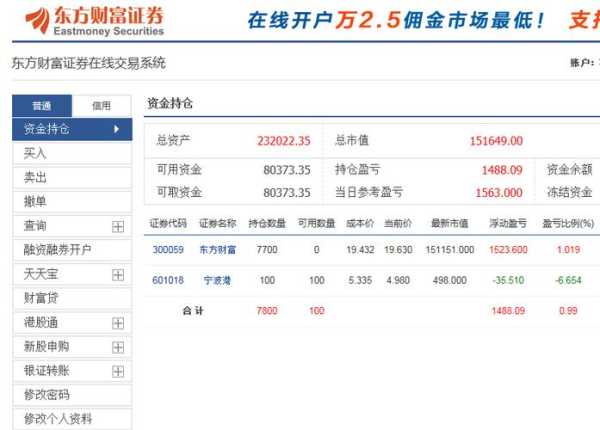
Task: Open 修改个人资料 in the sidebar
Action: point(58,419)
